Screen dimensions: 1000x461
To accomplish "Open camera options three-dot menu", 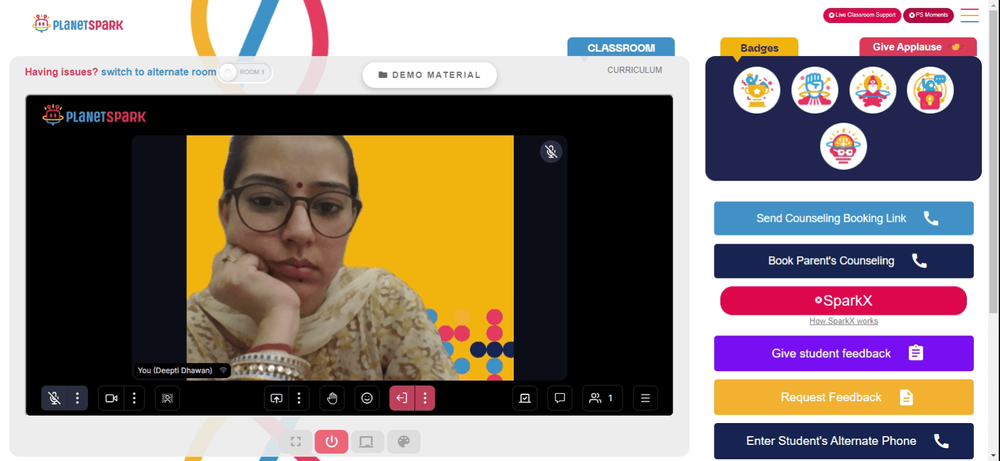I will point(134,399).
